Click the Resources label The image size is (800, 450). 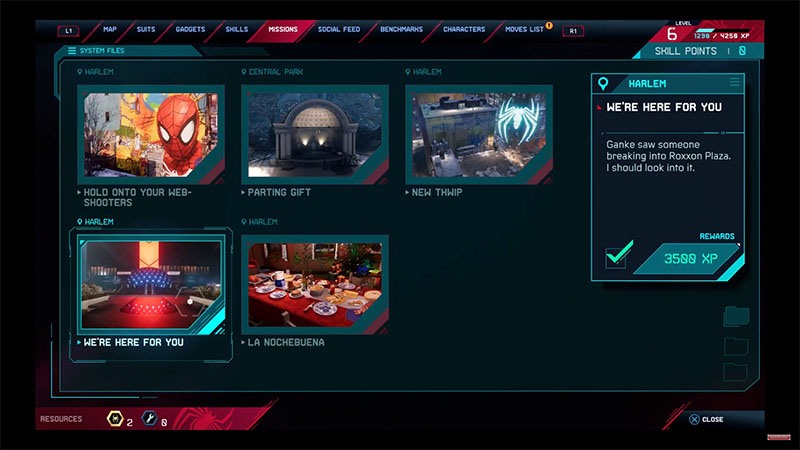click(x=61, y=419)
